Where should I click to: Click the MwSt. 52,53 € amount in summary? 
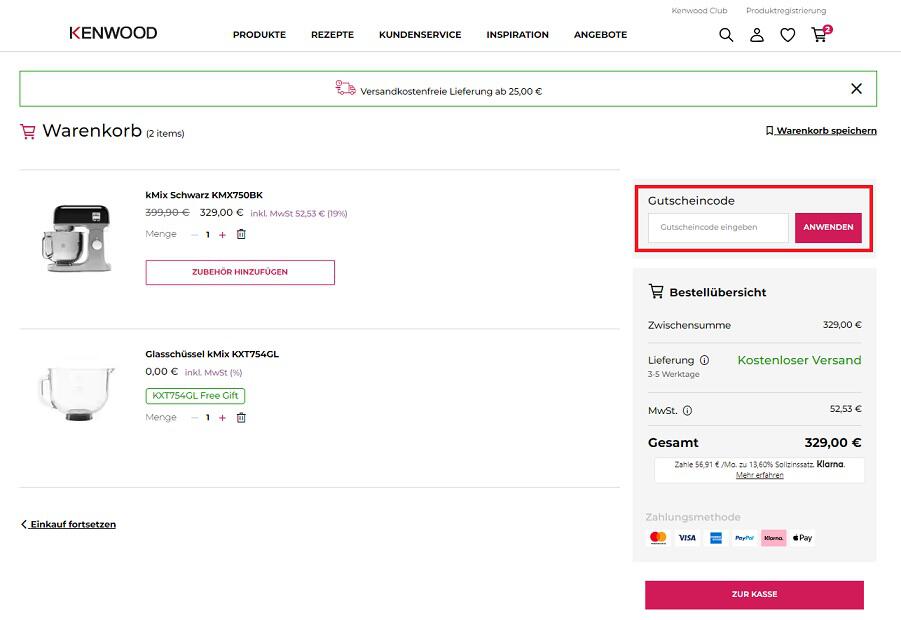(x=845, y=409)
